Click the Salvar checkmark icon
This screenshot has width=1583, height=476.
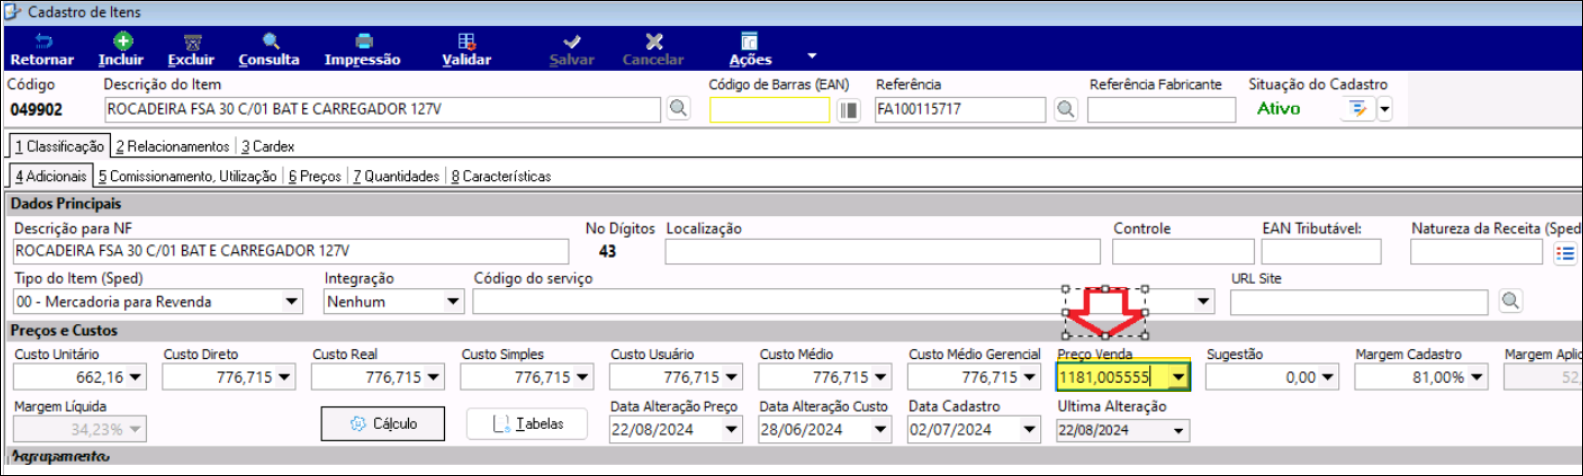pos(572,42)
